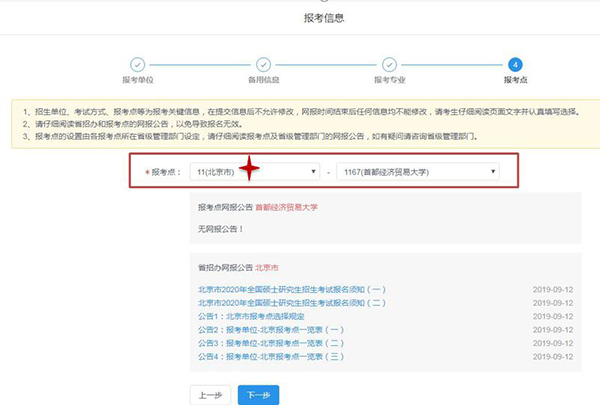Click the red 北京市 link after 省招办网报公告
This screenshot has height=405, width=600.
[267, 268]
